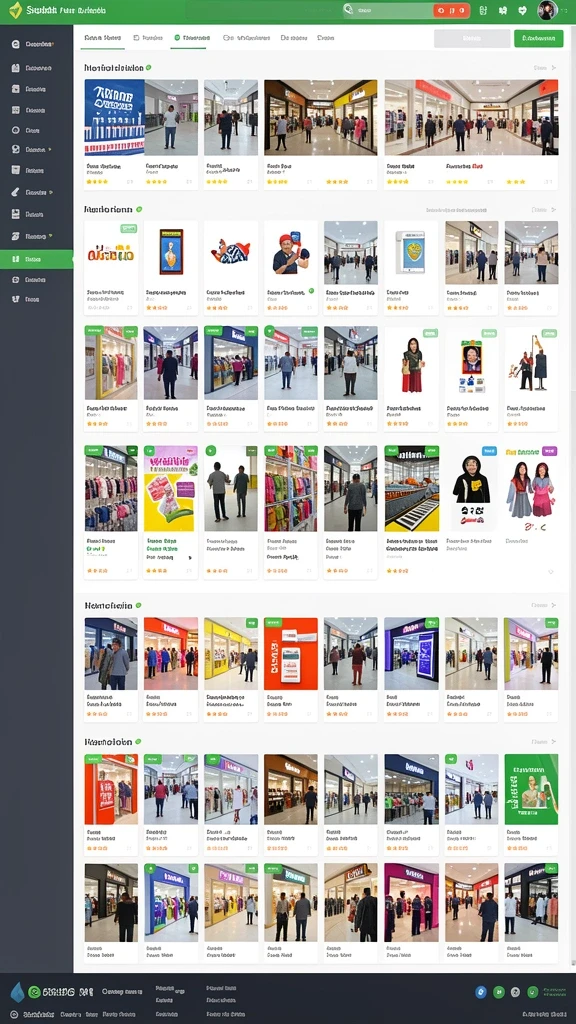Expand the third section's more arrow
The height and width of the screenshot is (1024, 576).
coord(554,605)
